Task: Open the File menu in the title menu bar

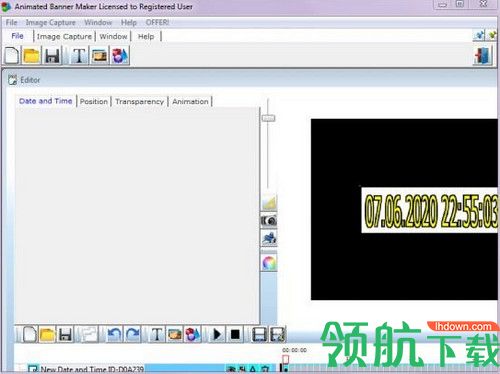Action: (x=11, y=22)
